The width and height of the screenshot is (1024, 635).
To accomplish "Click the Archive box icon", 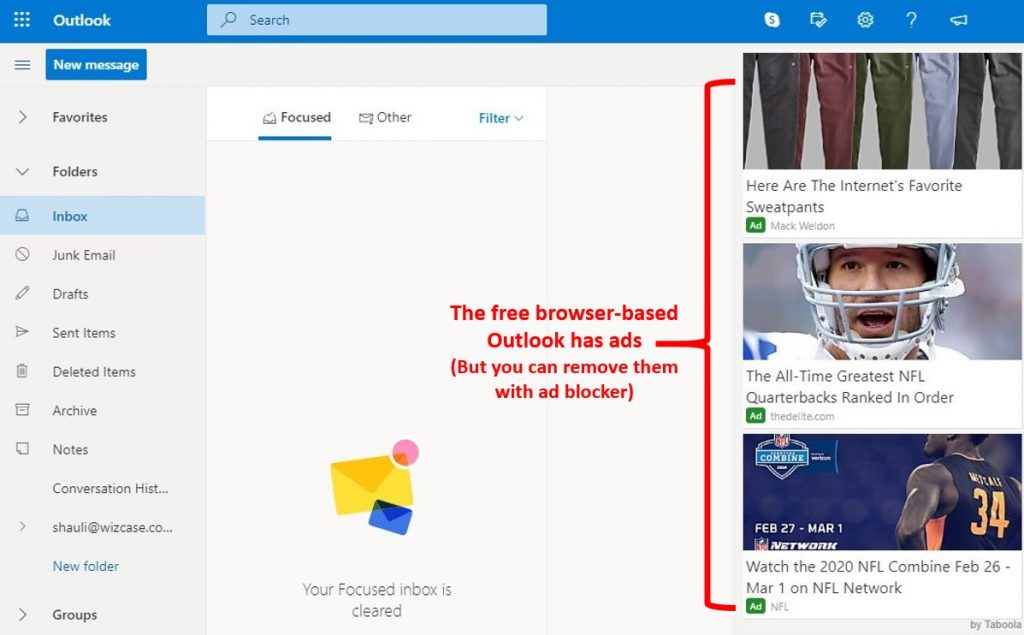I will coord(22,410).
